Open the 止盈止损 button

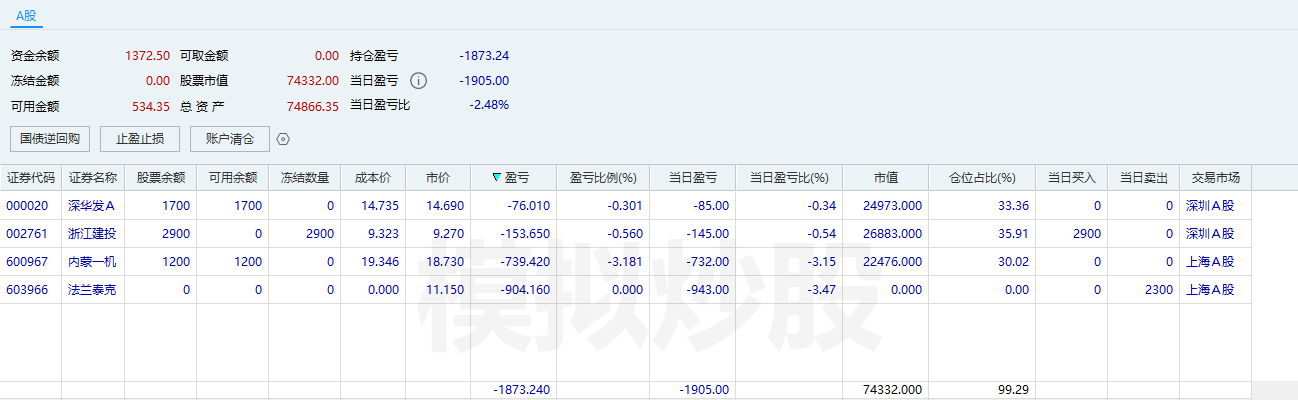[x=140, y=139]
